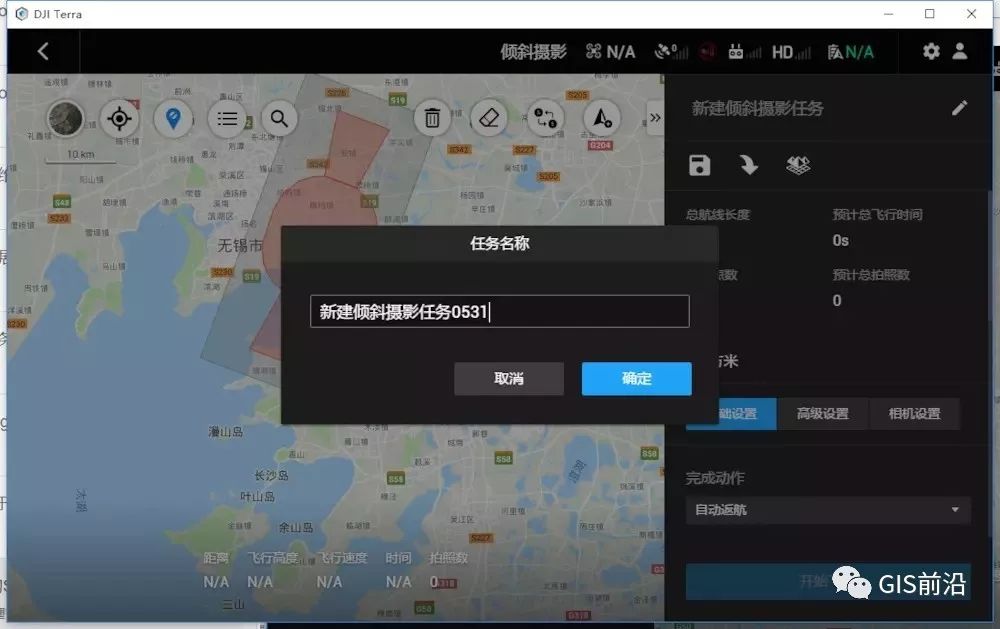Screen dimensions: 1000x629
Task: Select the eraser icon on the map toolbar
Action: [489, 118]
